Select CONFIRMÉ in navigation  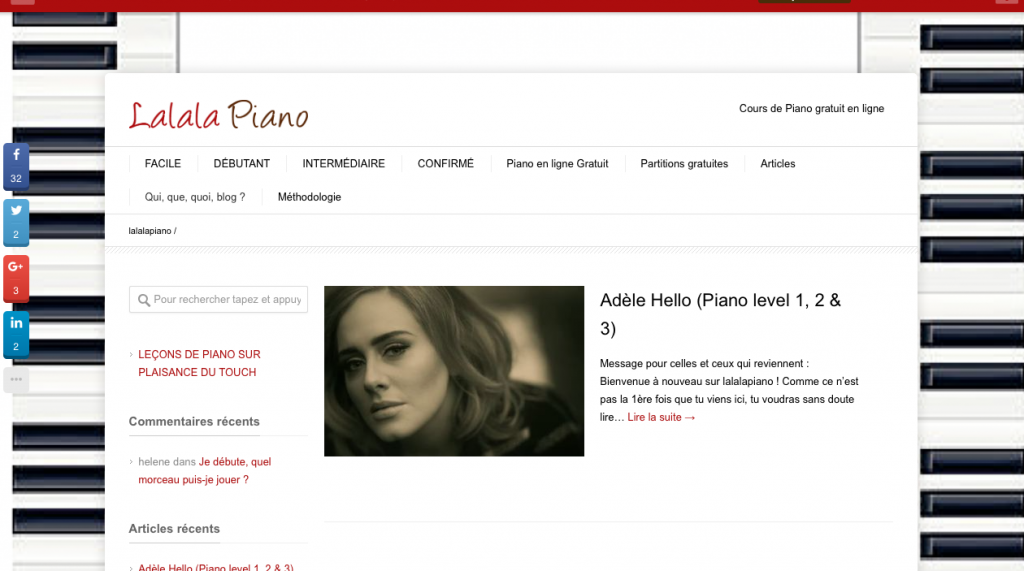point(445,163)
